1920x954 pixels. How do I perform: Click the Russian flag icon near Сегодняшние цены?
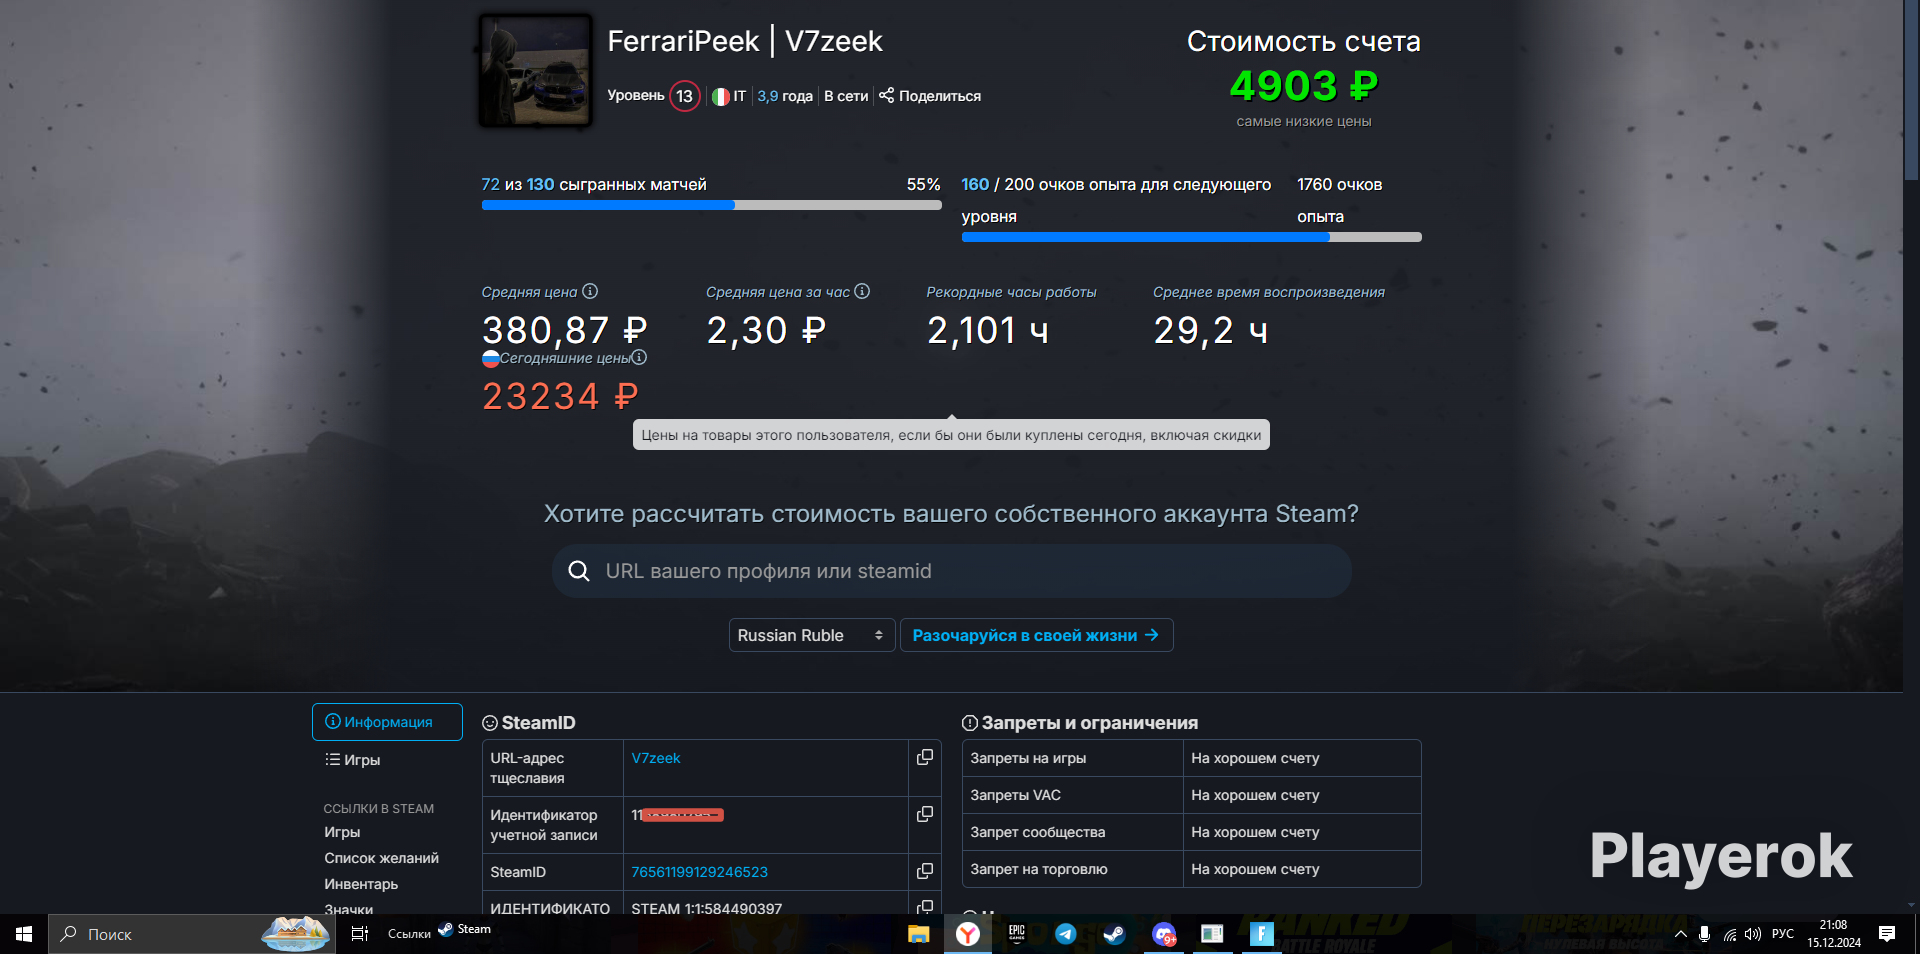pos(490,358)
